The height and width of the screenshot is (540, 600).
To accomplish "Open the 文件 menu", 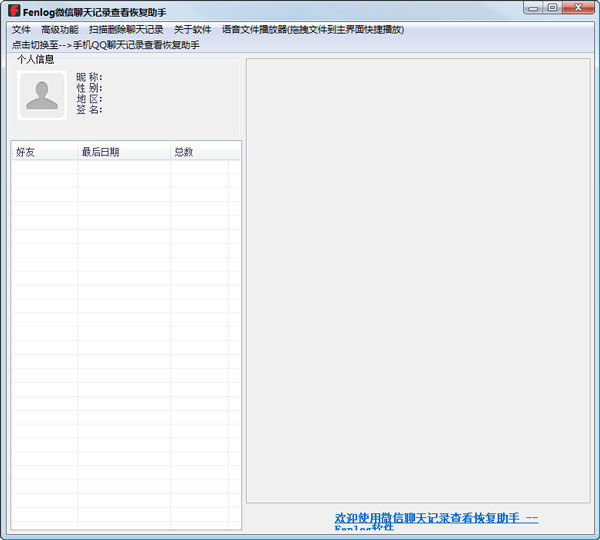I will pos(21,30).
